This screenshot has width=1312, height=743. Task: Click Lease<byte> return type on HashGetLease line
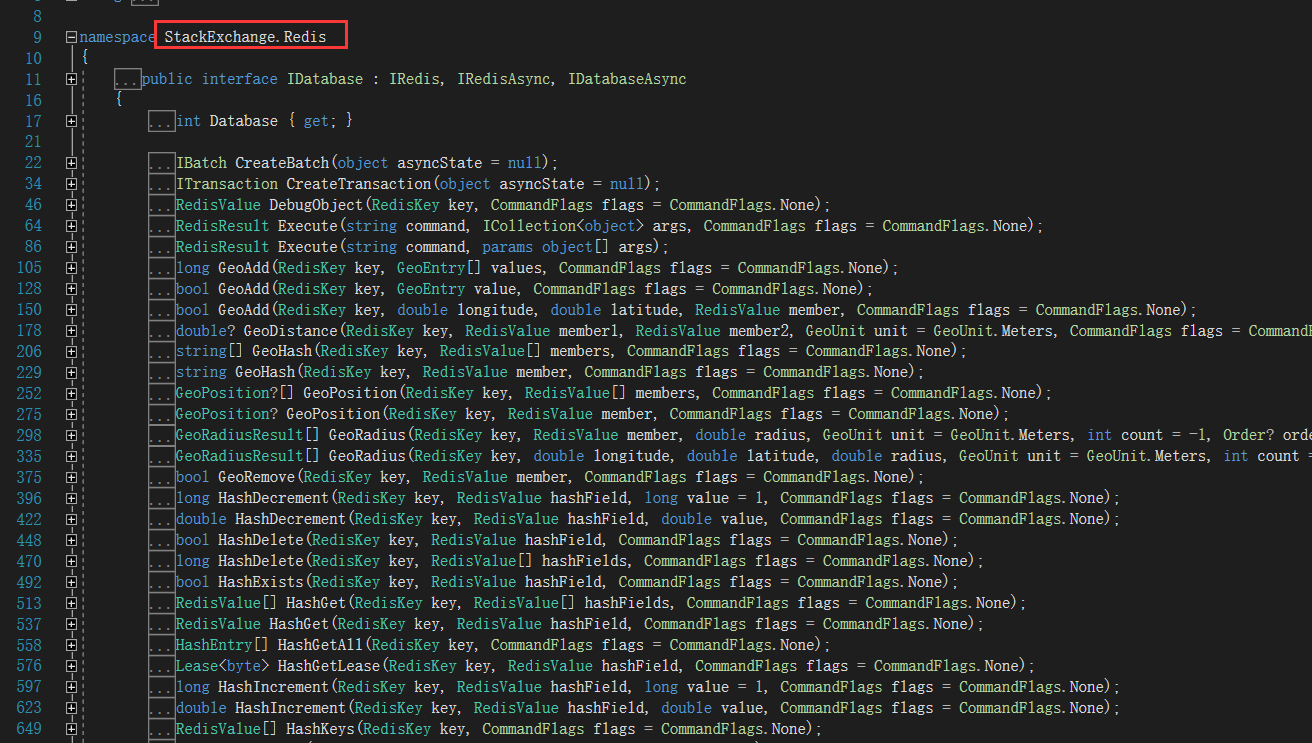(222, 667)
